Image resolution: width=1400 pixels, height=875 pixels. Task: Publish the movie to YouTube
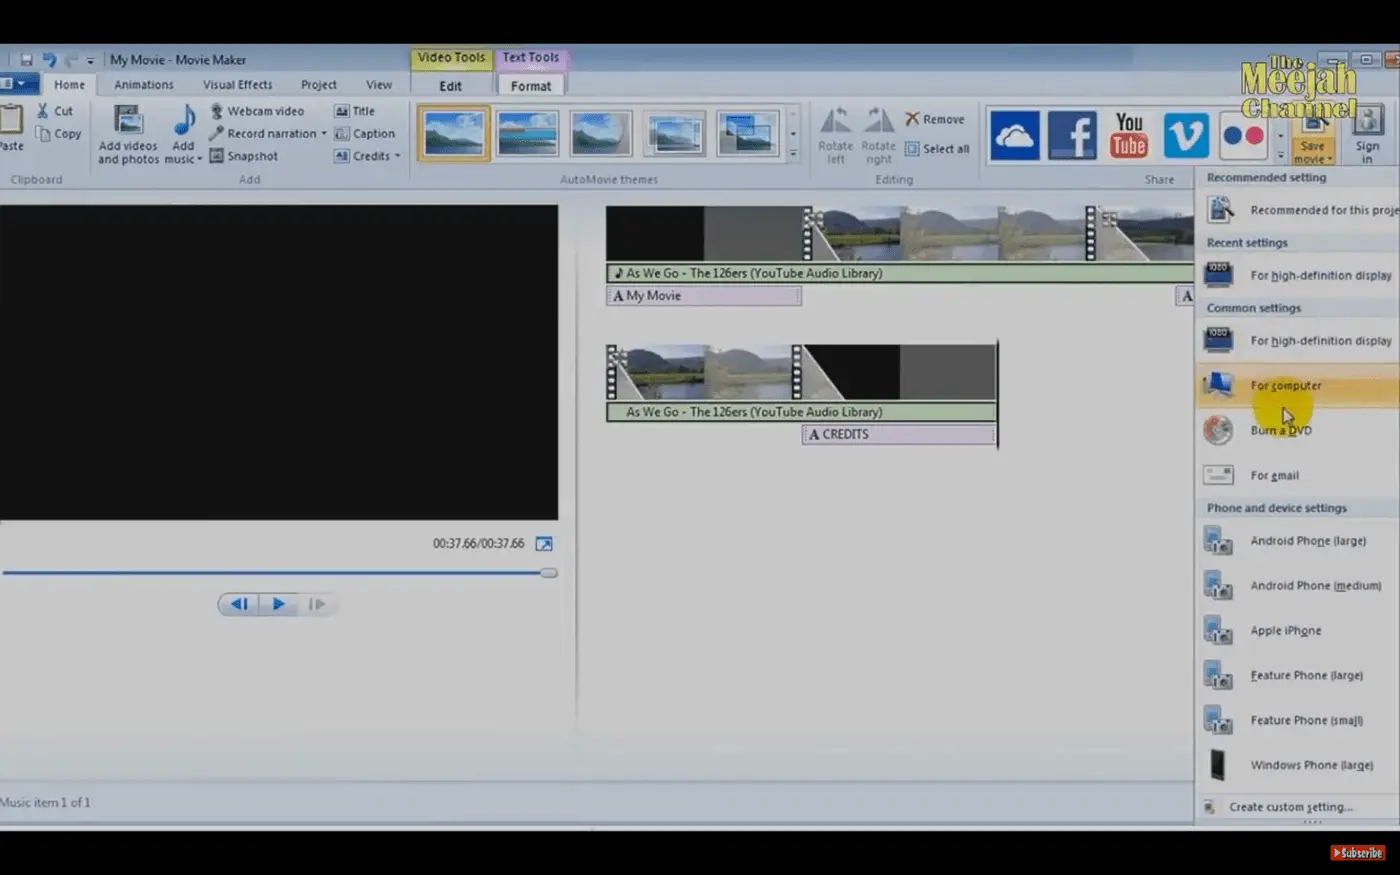click(1129, 135)
